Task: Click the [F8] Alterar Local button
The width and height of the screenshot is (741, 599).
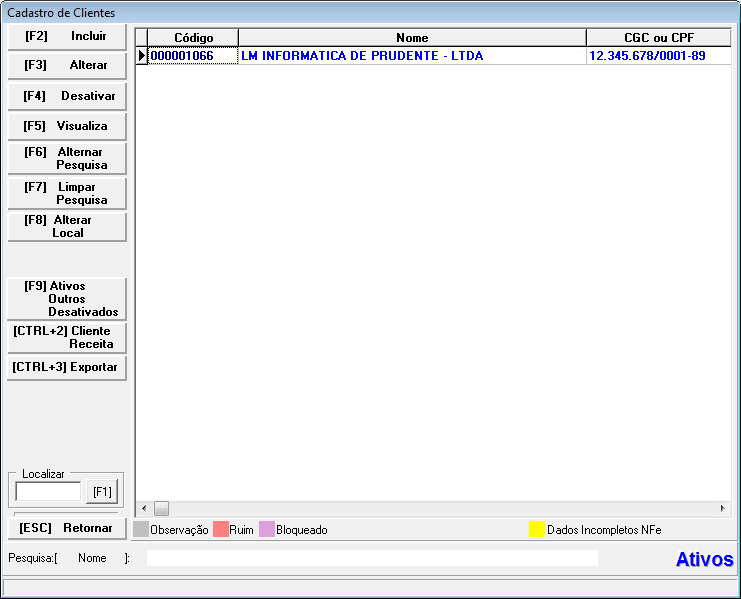Action: point(66,226)
